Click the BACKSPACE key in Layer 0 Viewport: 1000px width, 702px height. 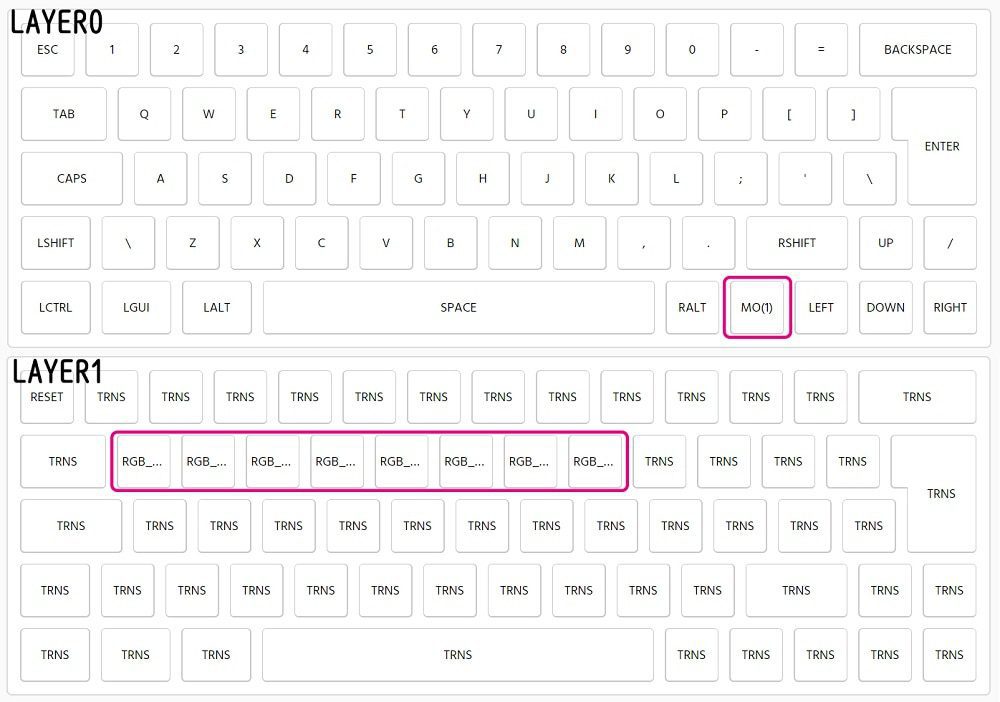click(x=917, y=50)
